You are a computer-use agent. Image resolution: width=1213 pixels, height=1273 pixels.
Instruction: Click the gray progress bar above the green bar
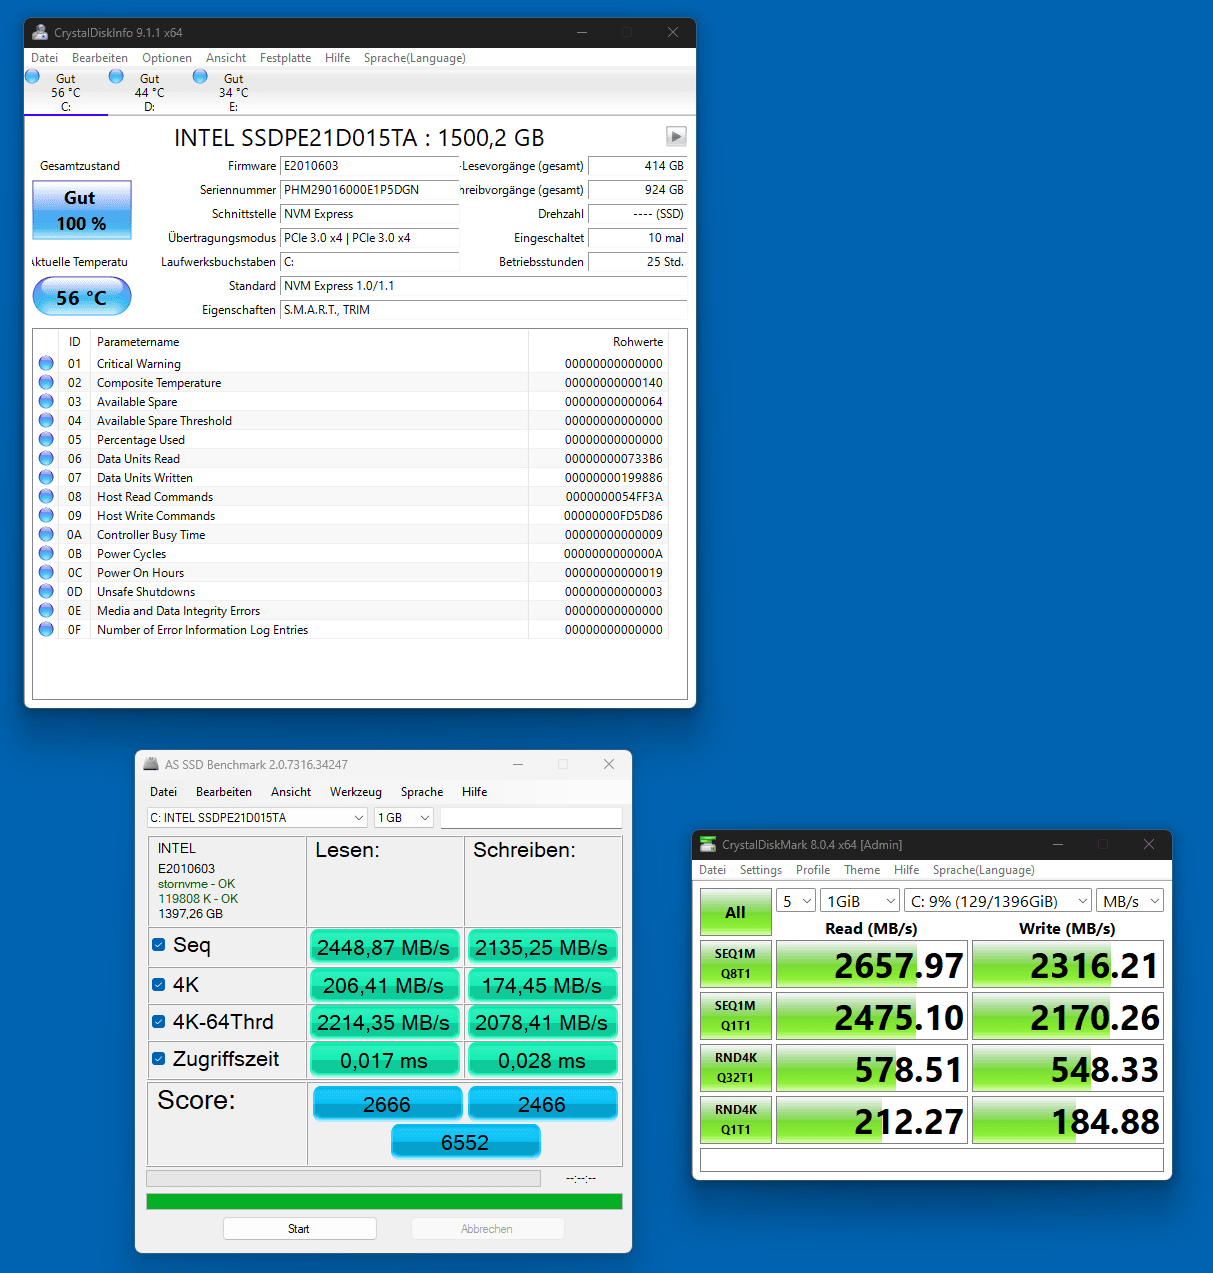(x=343, y=1178)
